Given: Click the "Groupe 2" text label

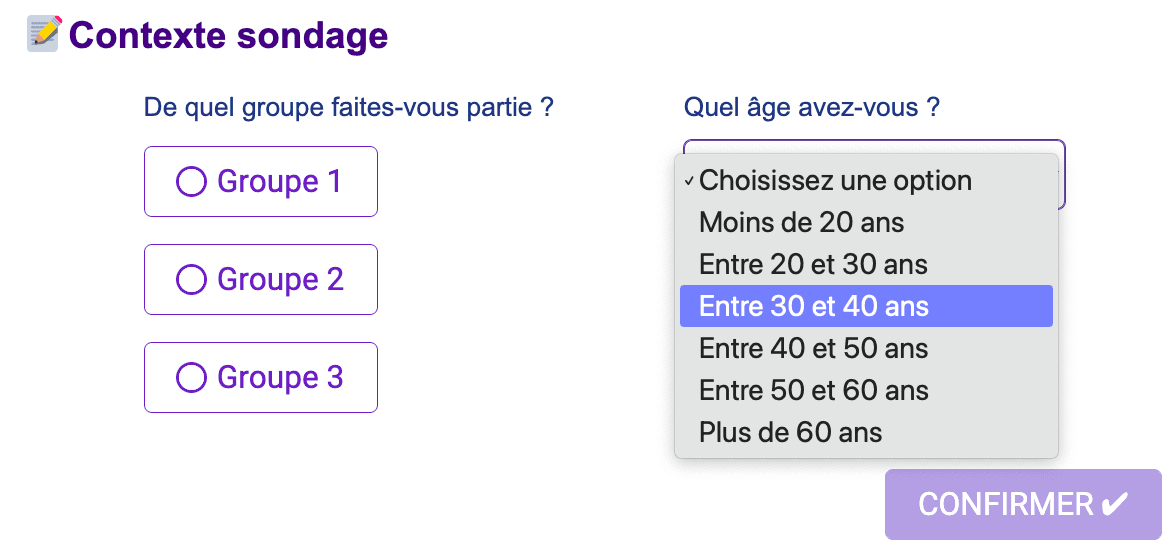Looking at the screenshot, I should 280,280.
